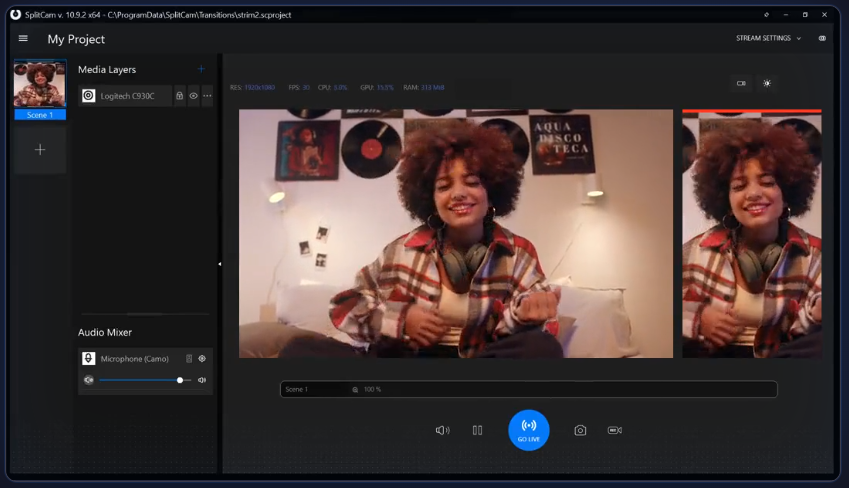Open the Stream Settings dropdown
849x488 pixels.
point(768,38)
